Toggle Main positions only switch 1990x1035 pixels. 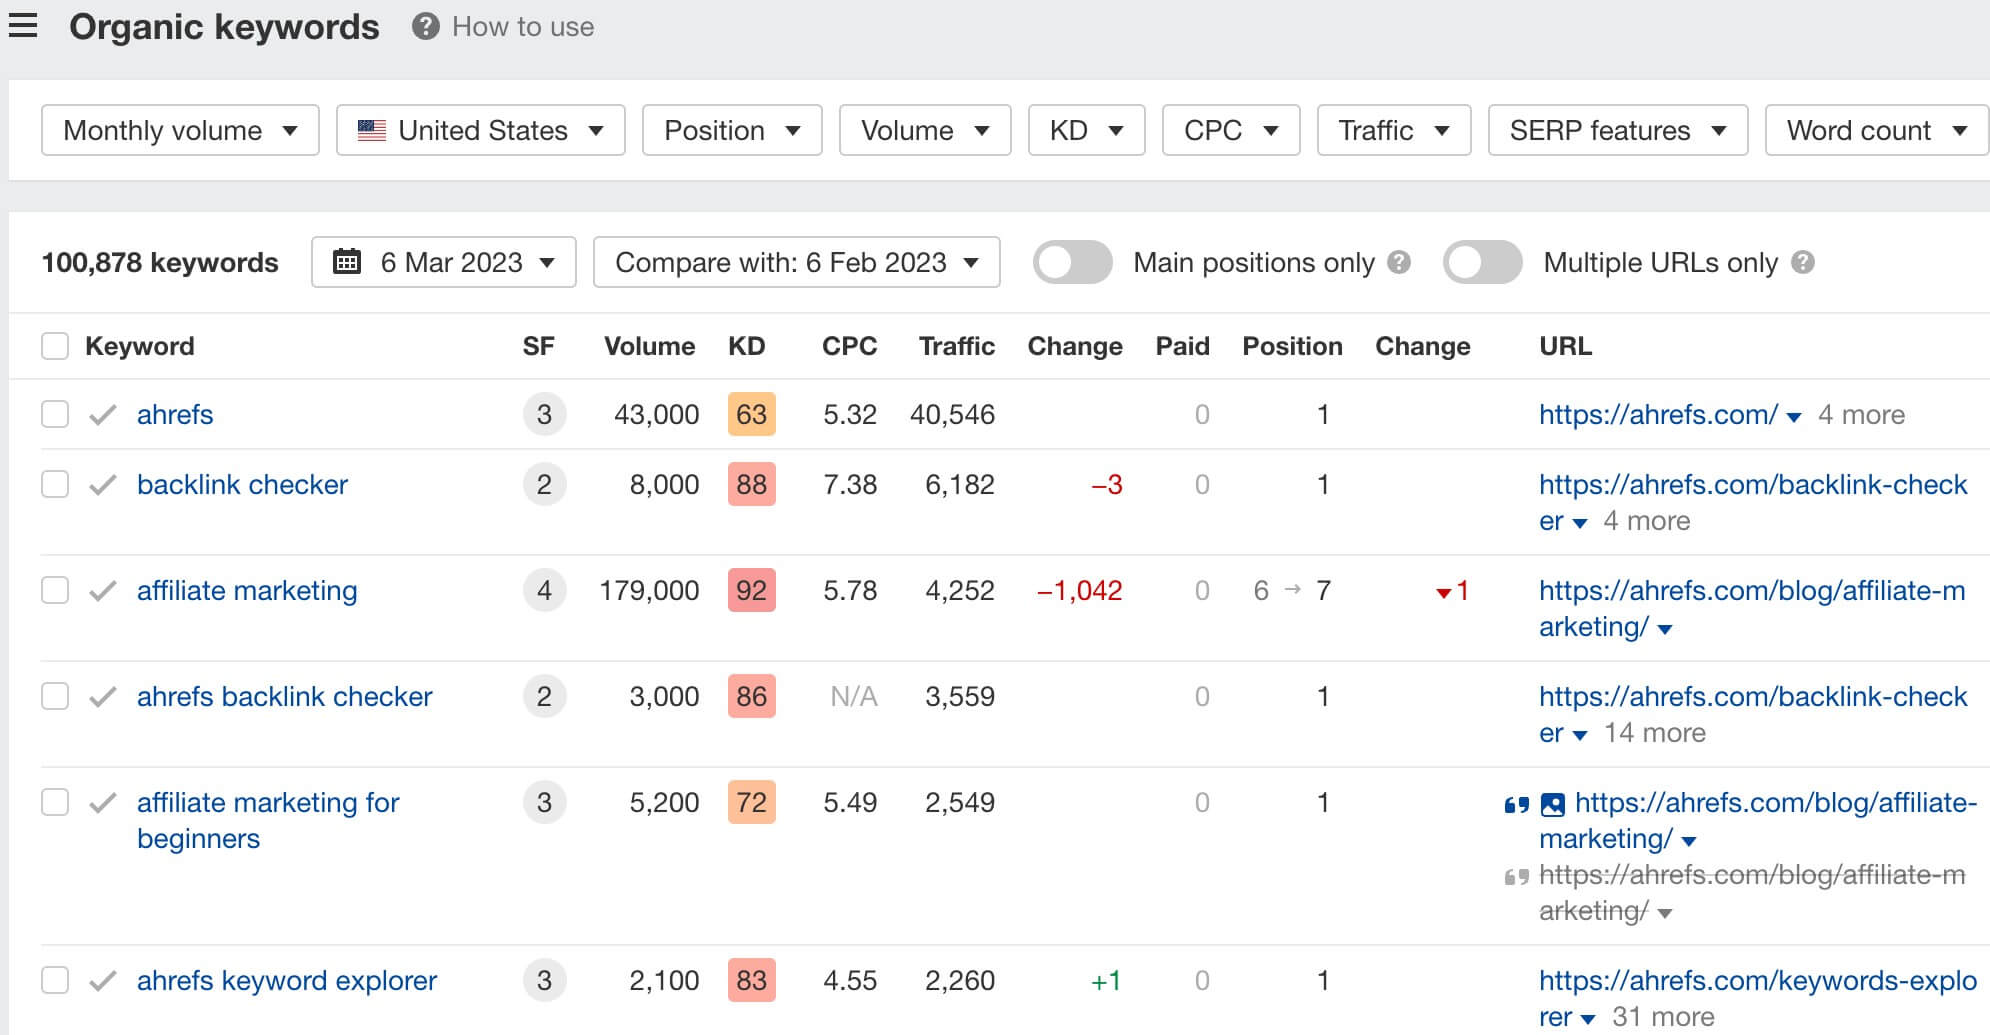[x=1072, y=262]
